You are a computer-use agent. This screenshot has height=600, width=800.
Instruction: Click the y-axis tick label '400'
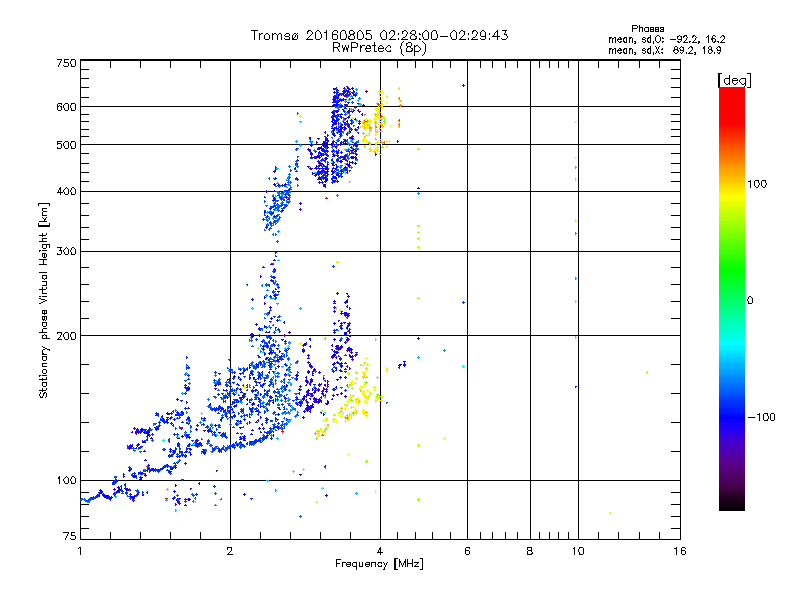[x=66, y=191]
